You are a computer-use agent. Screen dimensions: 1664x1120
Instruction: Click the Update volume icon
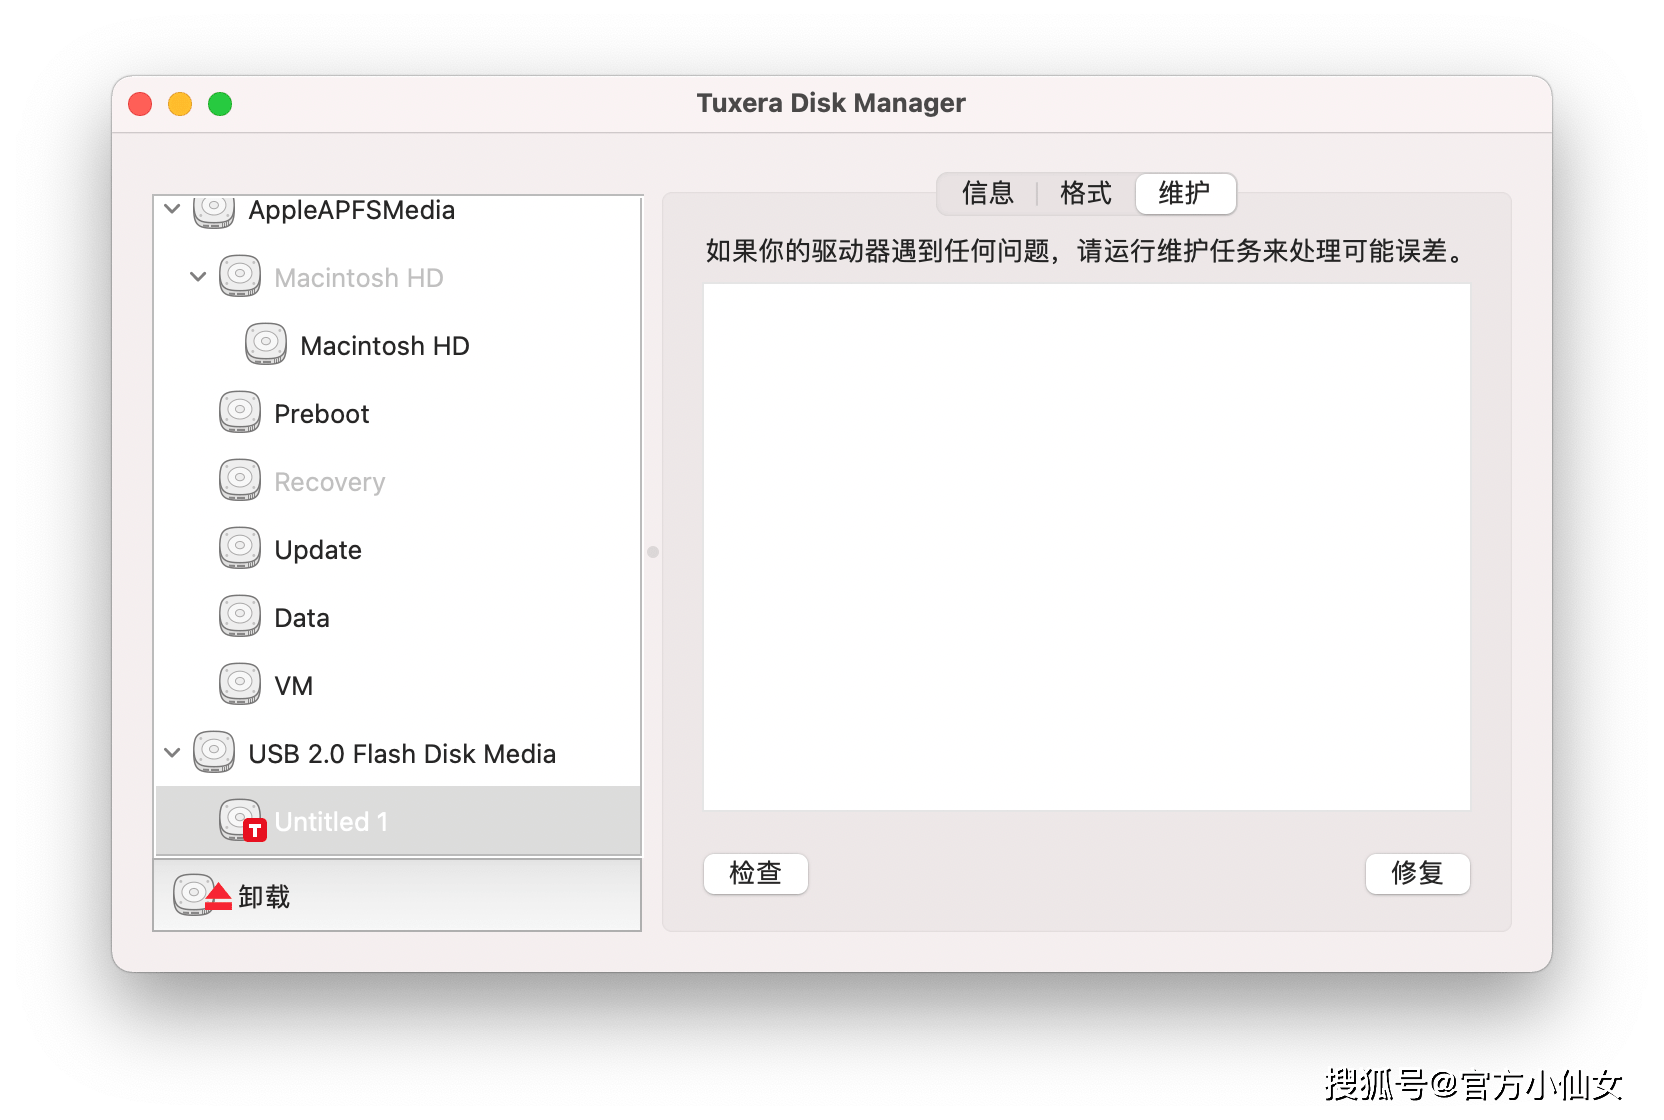click(x=240, y=549)
